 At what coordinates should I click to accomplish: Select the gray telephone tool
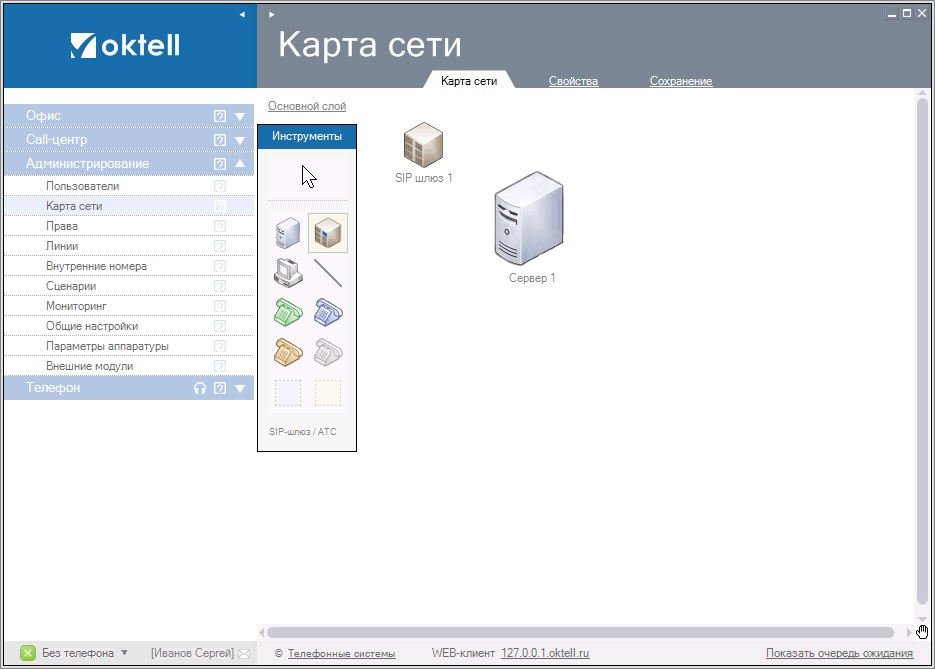click(328, 352)
